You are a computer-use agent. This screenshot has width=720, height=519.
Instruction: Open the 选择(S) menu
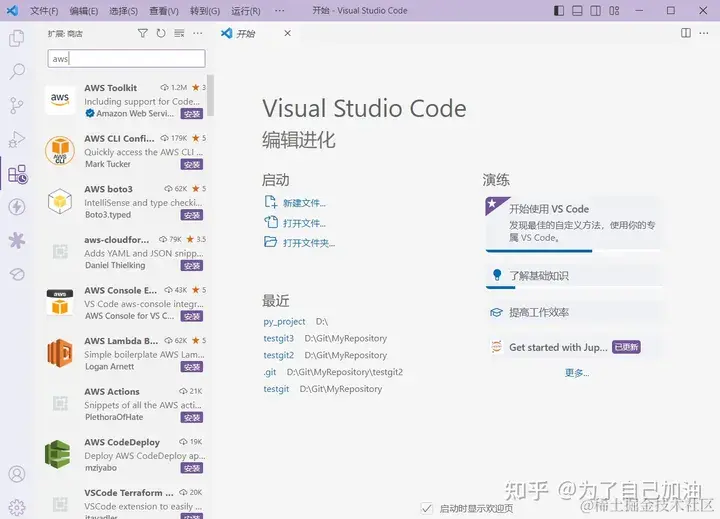point(124,11)
